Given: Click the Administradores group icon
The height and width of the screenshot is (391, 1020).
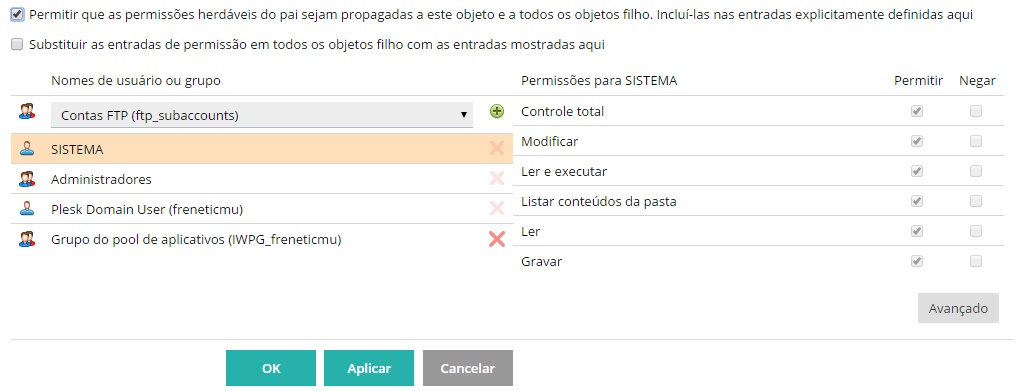Looking at the screenshot, I should pos(27,178).
